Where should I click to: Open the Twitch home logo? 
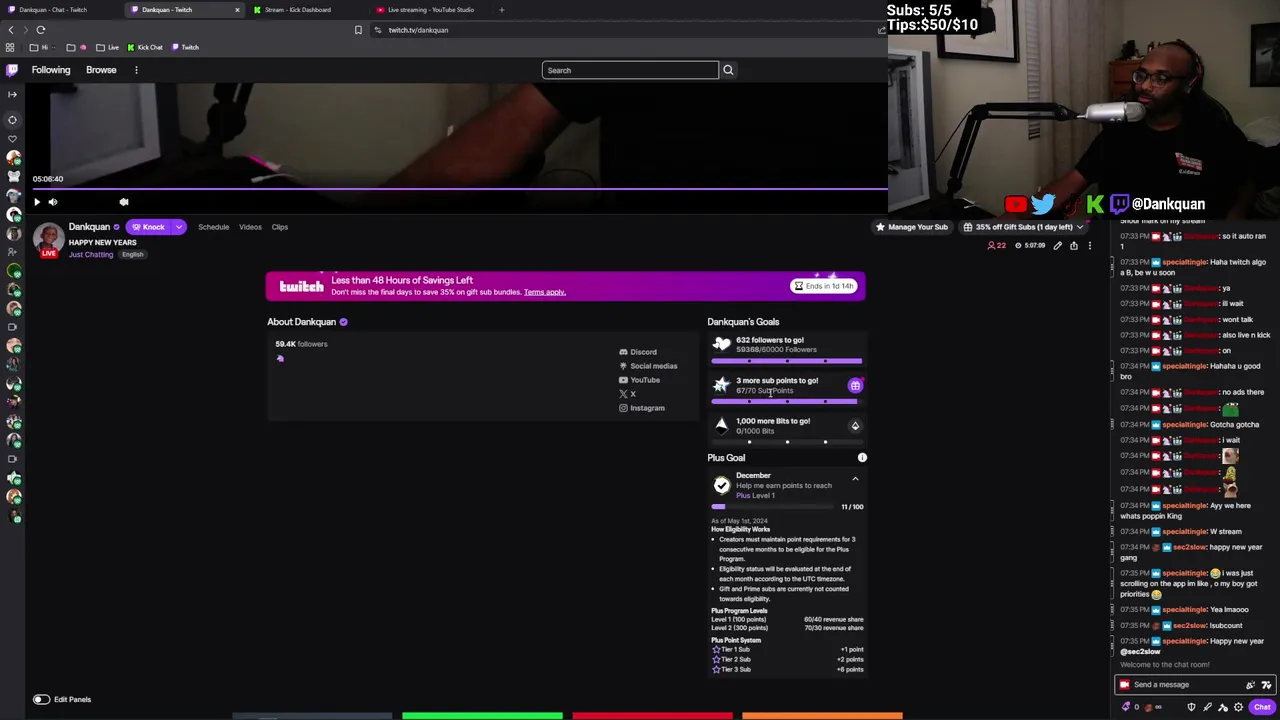coord(12,70)
